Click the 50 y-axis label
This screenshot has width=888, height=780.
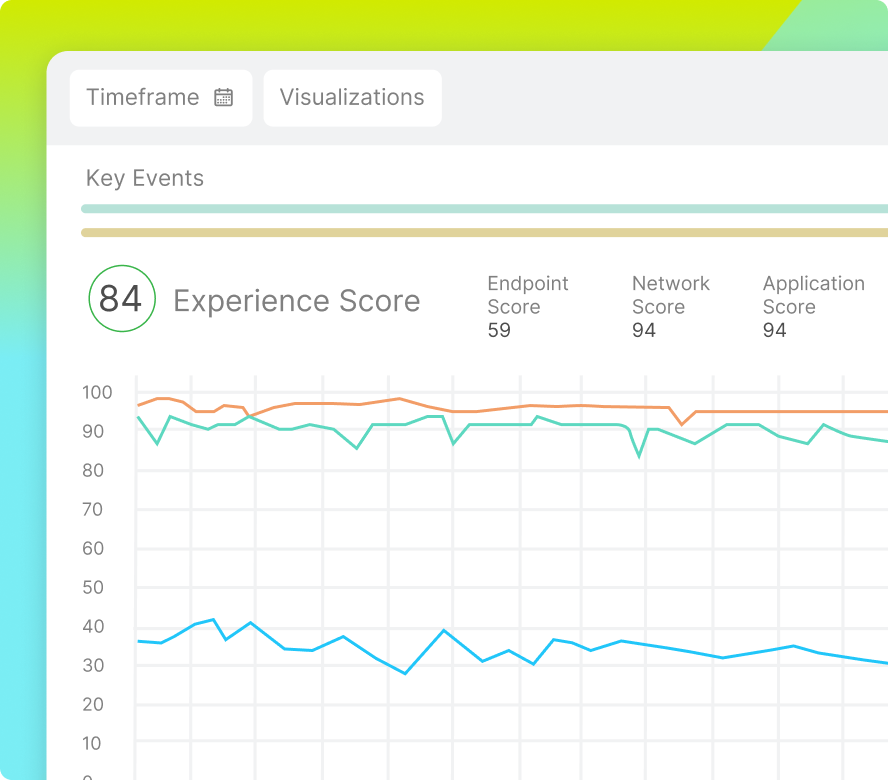[93, 587]
